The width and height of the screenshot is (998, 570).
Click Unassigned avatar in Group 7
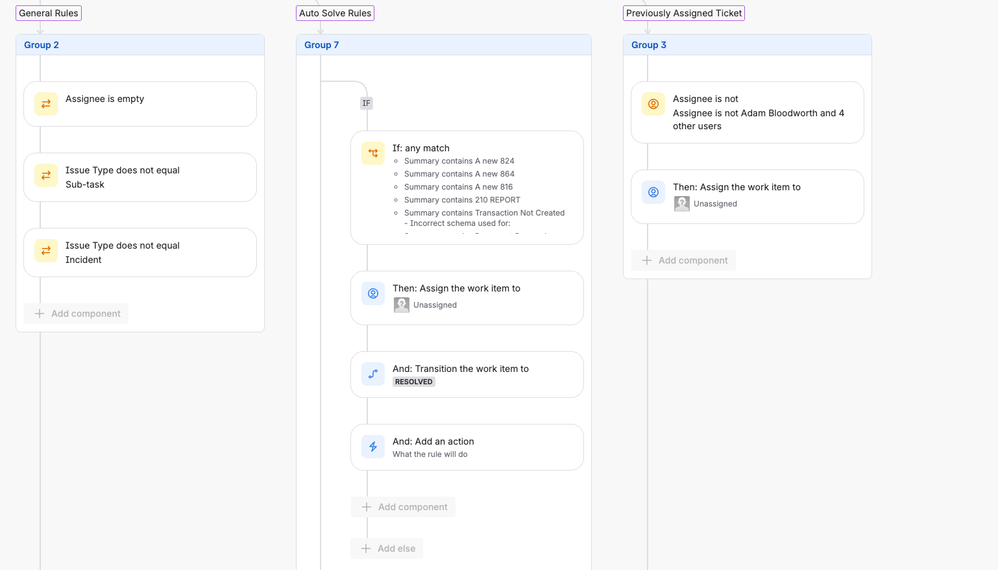401,305
